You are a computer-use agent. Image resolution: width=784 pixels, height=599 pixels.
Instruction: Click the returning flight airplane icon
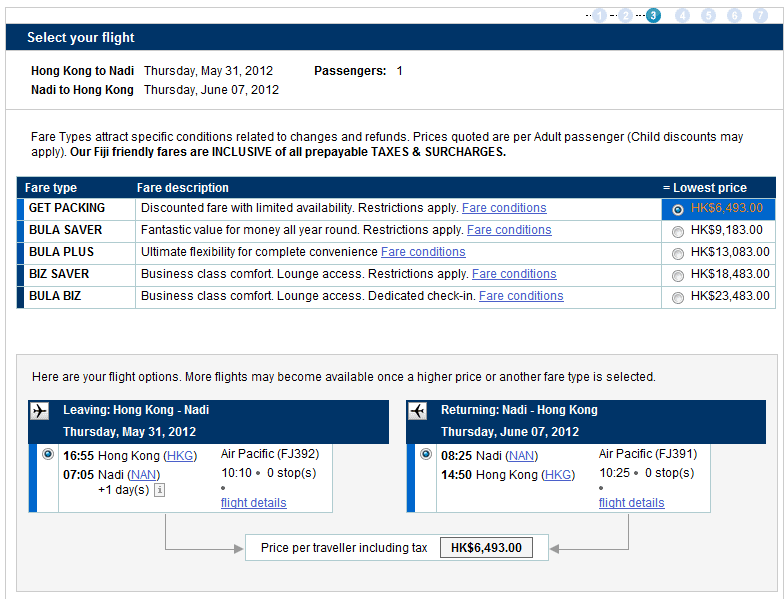click(418, 411)
